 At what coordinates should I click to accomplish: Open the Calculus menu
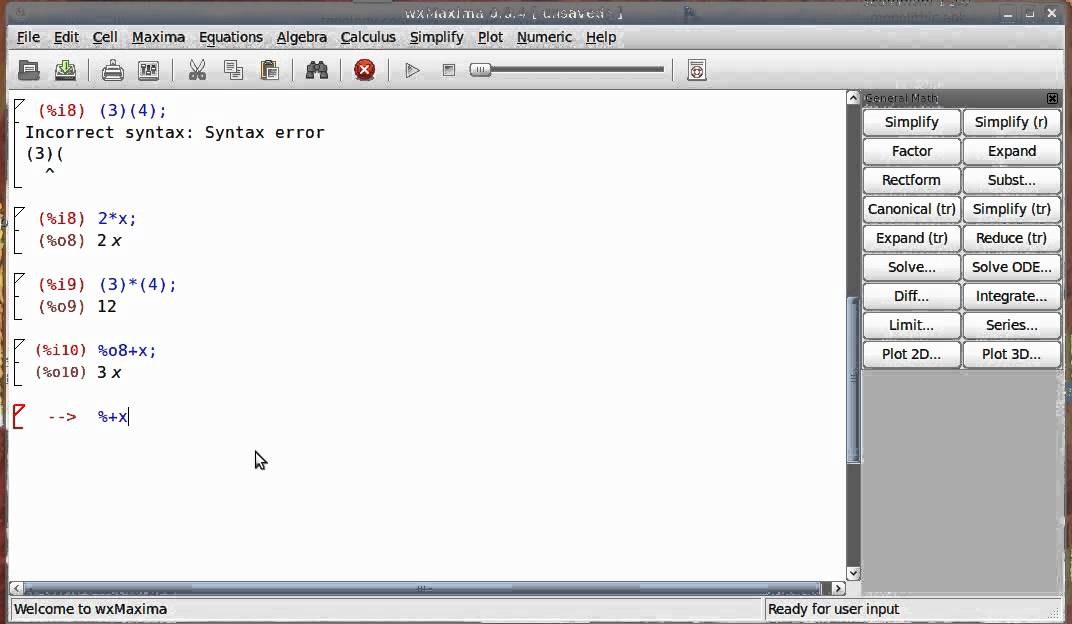(368, 37)
